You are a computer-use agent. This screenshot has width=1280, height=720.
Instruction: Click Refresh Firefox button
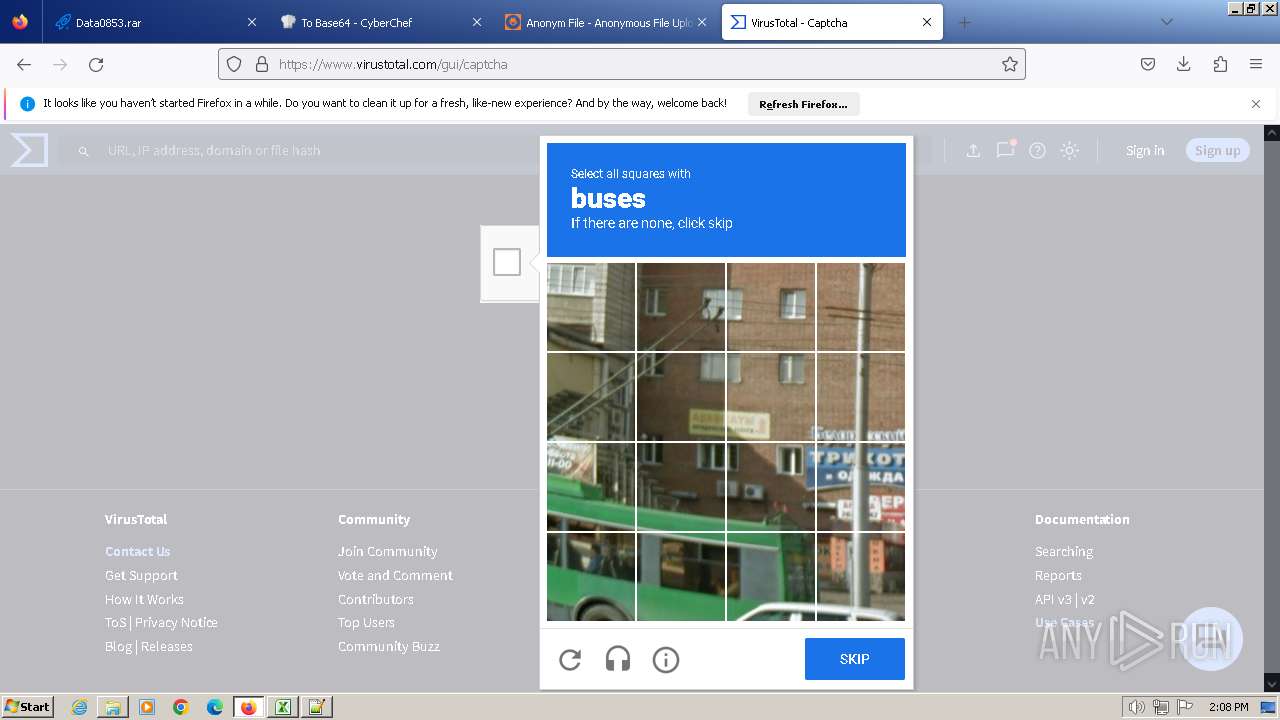click(803, 104)
